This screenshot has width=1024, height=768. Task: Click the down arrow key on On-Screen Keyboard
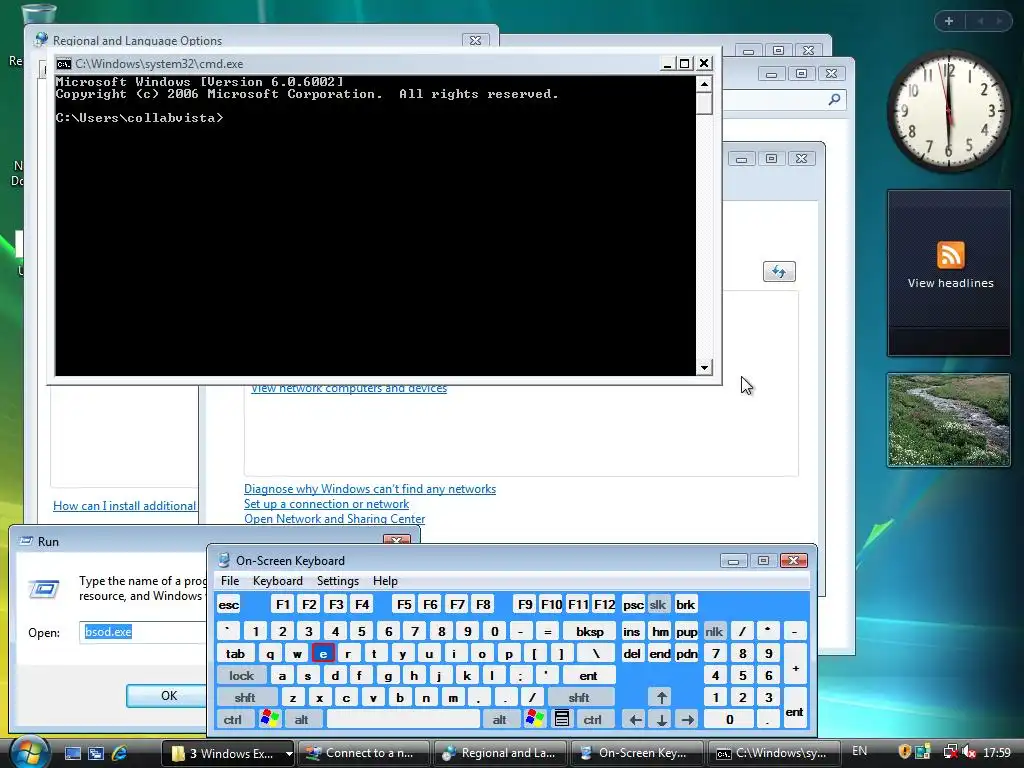coord(661,720)
